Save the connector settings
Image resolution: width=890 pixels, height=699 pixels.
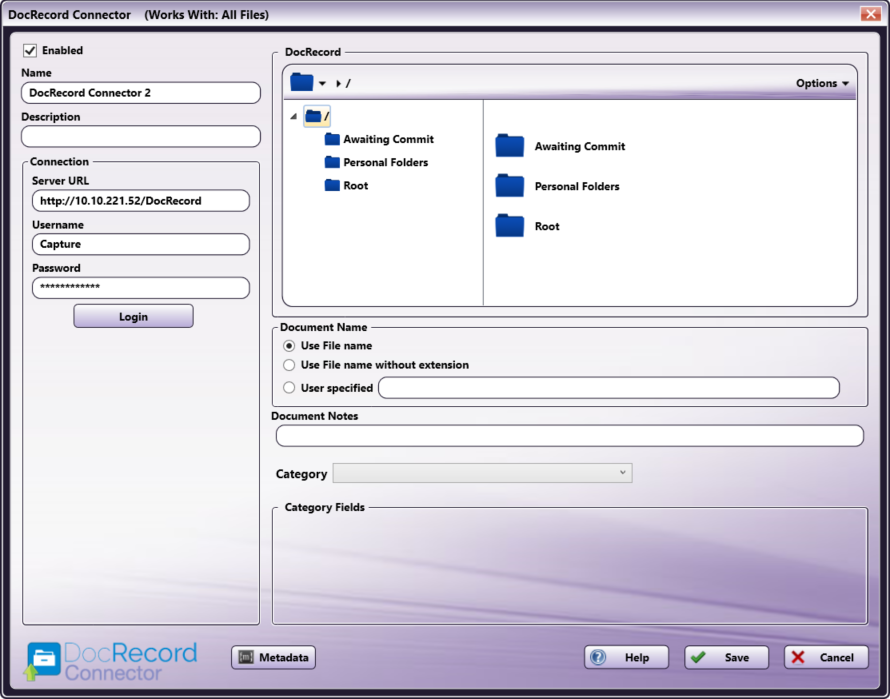point(726,658)
